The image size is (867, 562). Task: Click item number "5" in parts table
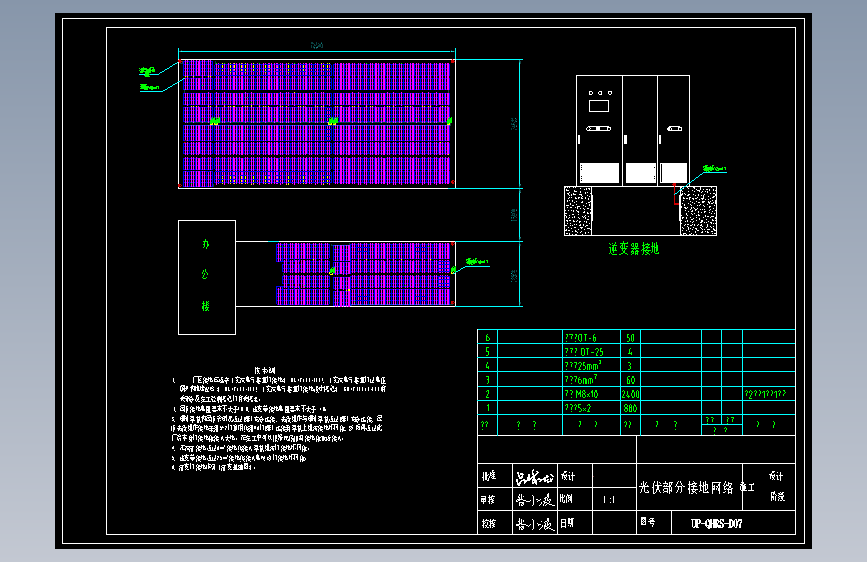tap(487, 352)
